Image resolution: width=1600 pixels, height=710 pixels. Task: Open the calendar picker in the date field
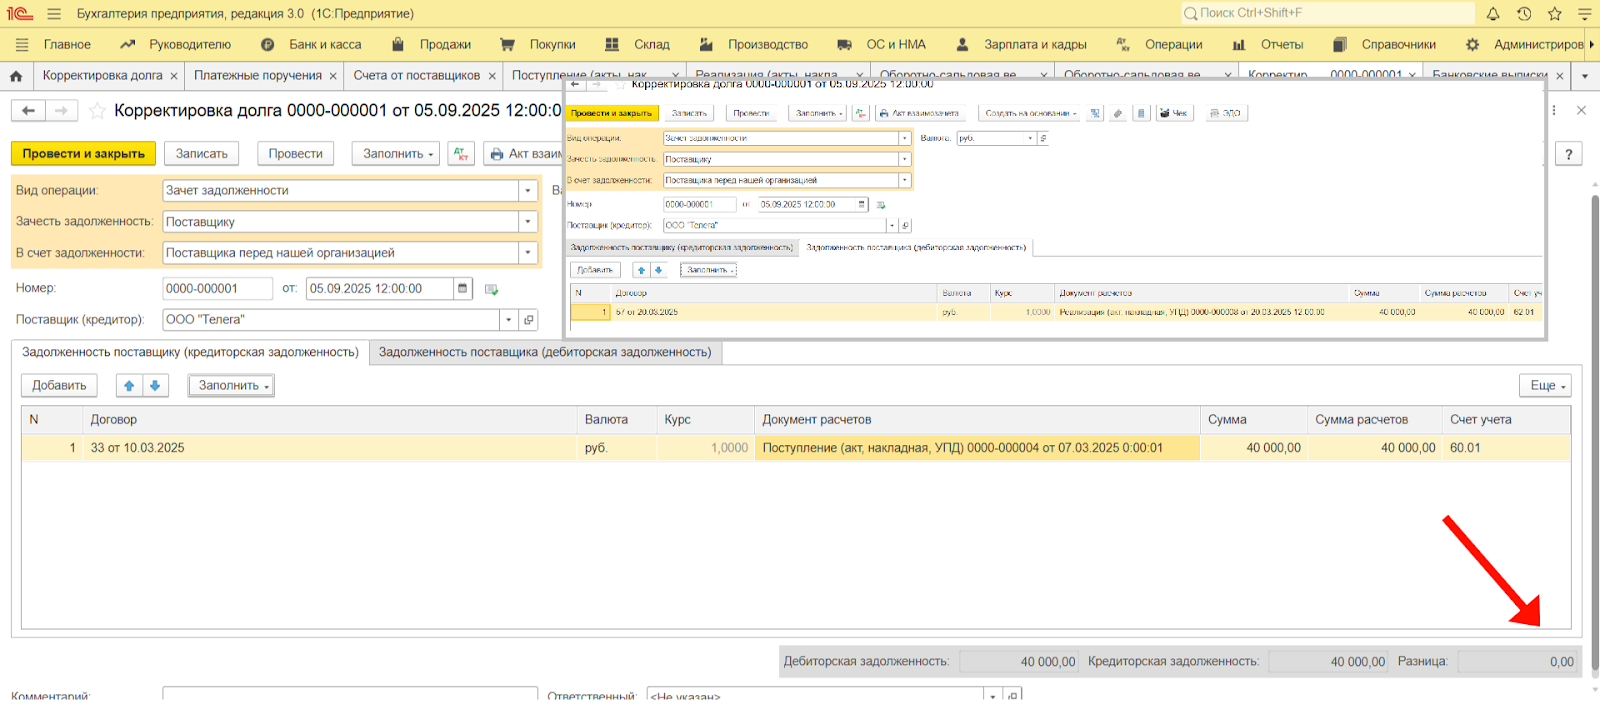coord(462,289)
